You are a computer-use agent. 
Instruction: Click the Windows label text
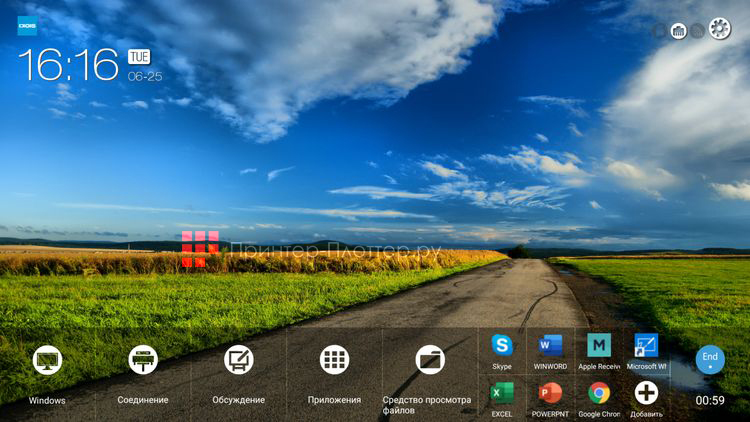click(x=47, y=400)
